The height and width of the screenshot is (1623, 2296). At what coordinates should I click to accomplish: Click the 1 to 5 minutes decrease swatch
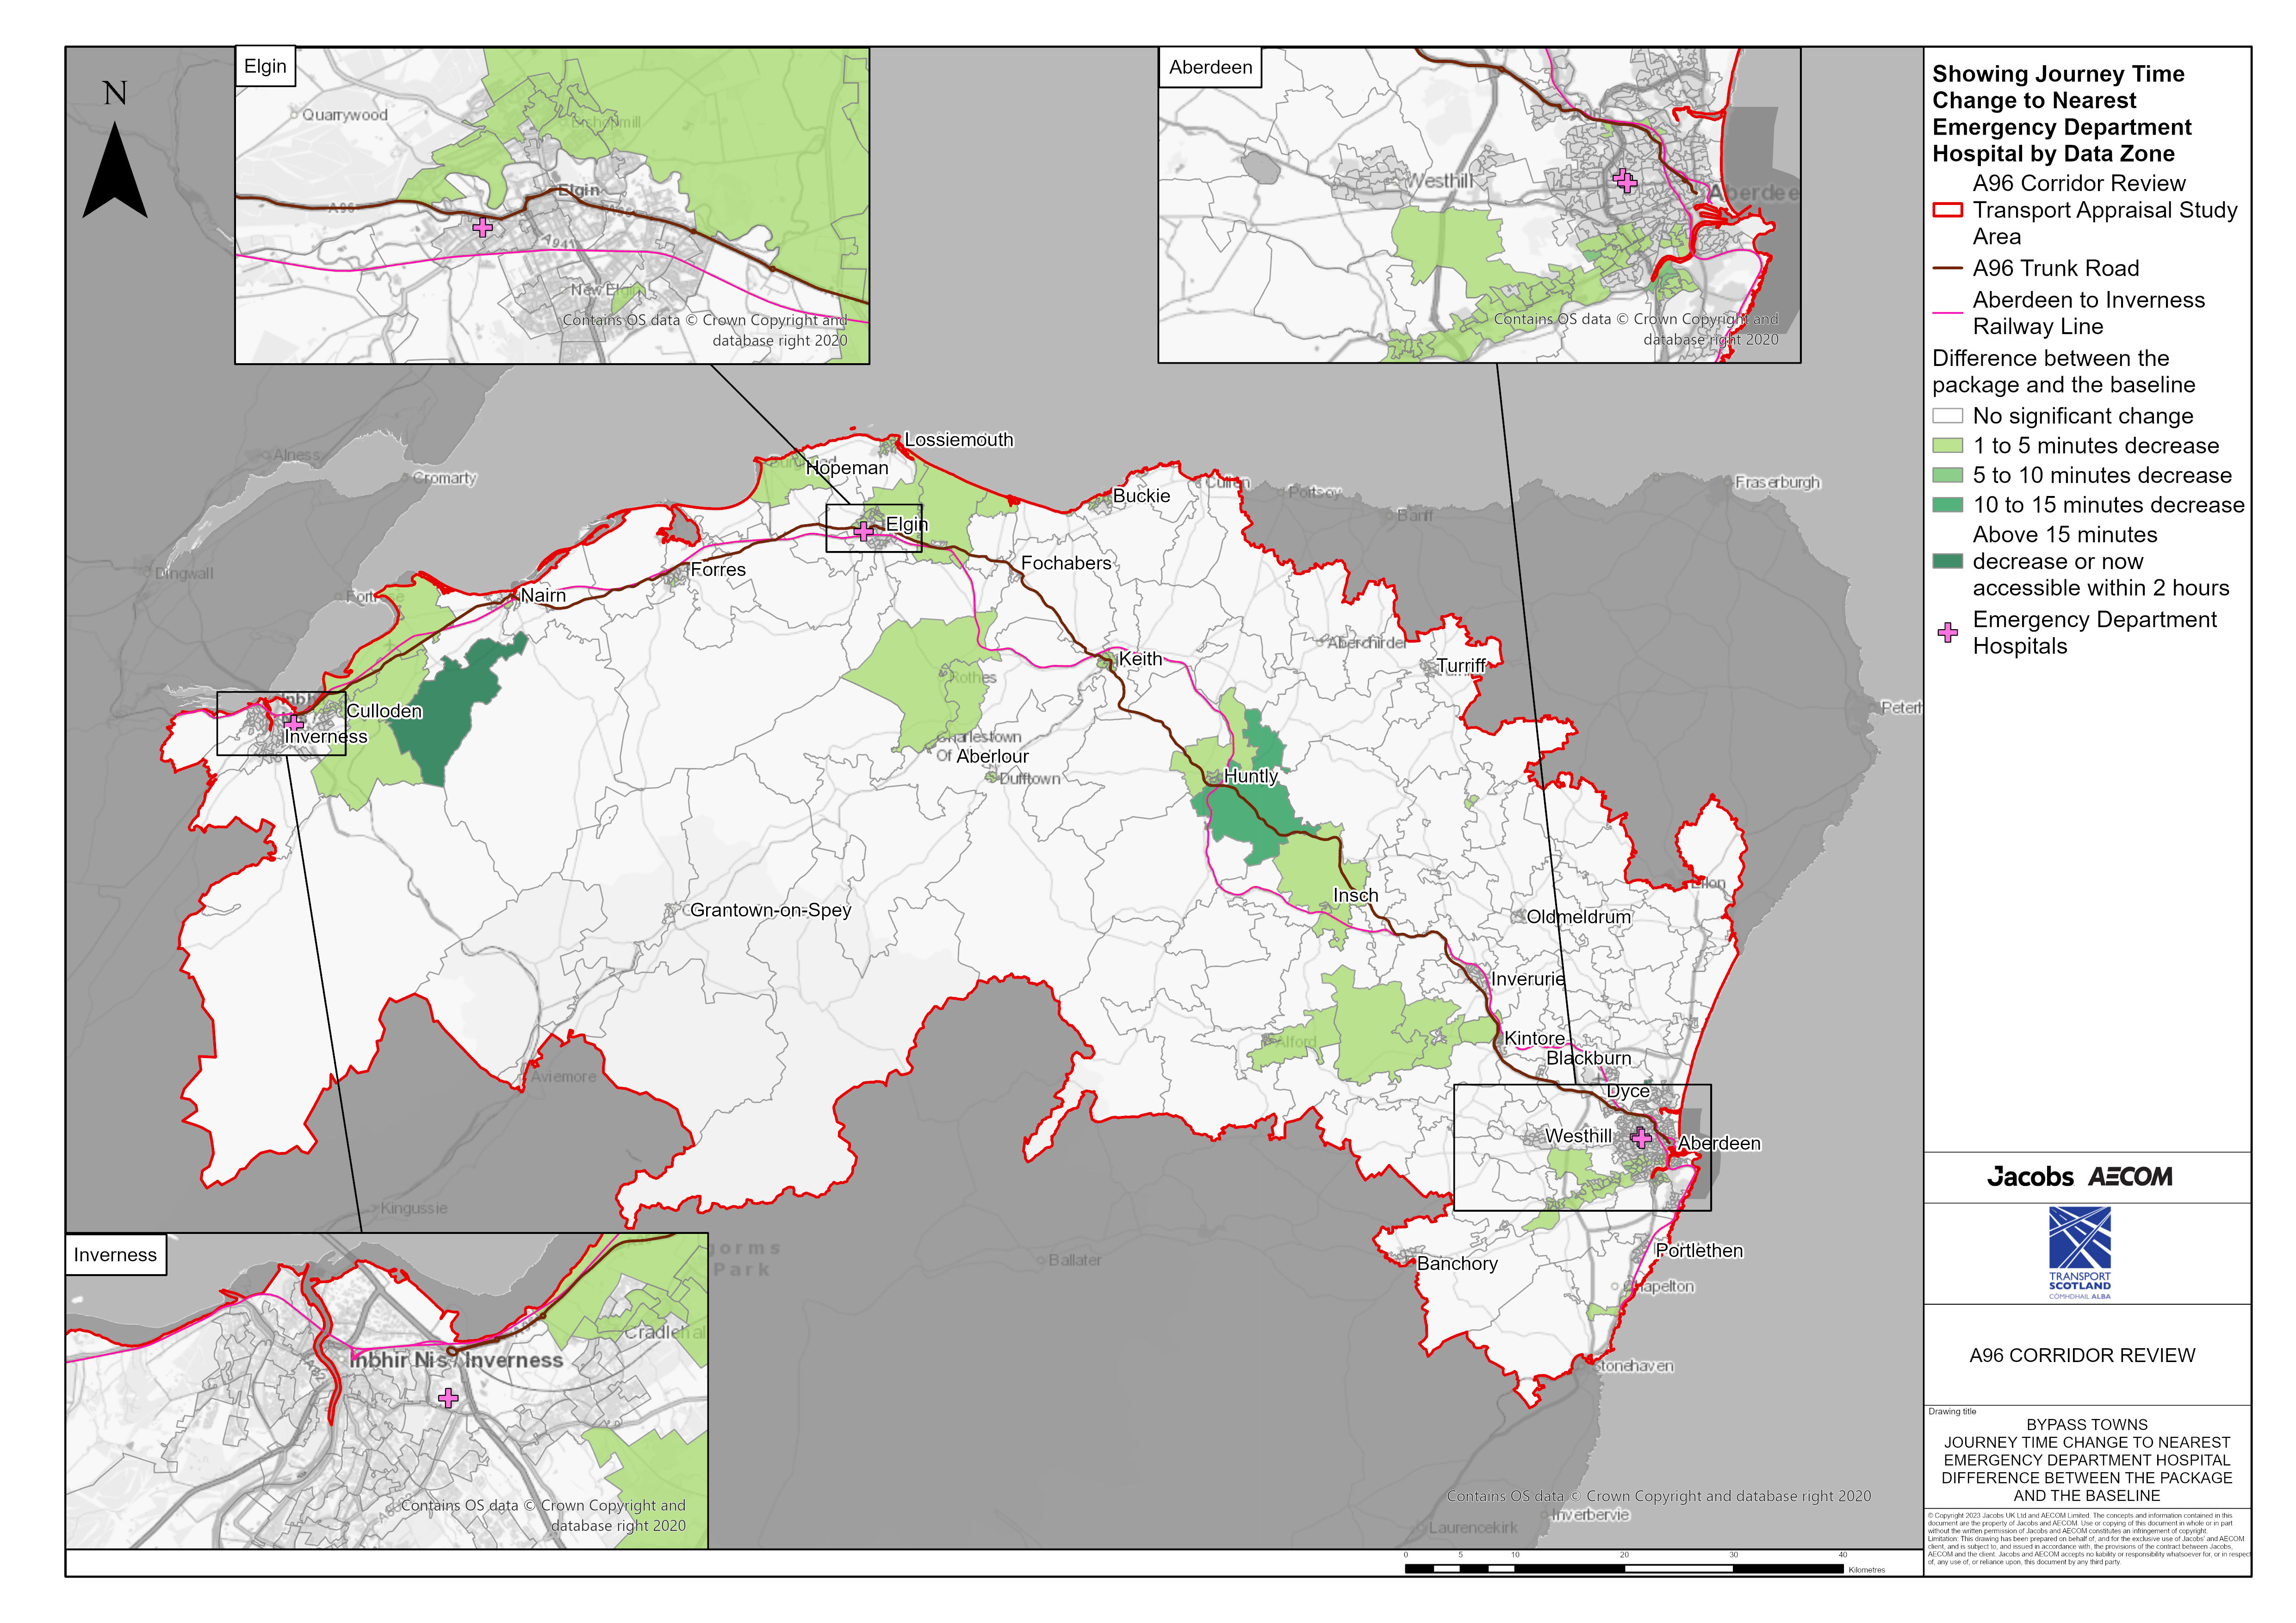(x=1947, y=446)
